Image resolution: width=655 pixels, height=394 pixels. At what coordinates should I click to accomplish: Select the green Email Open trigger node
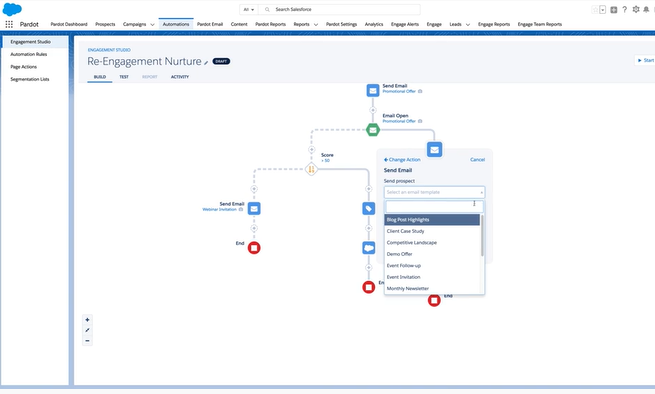tap(373, 130)
